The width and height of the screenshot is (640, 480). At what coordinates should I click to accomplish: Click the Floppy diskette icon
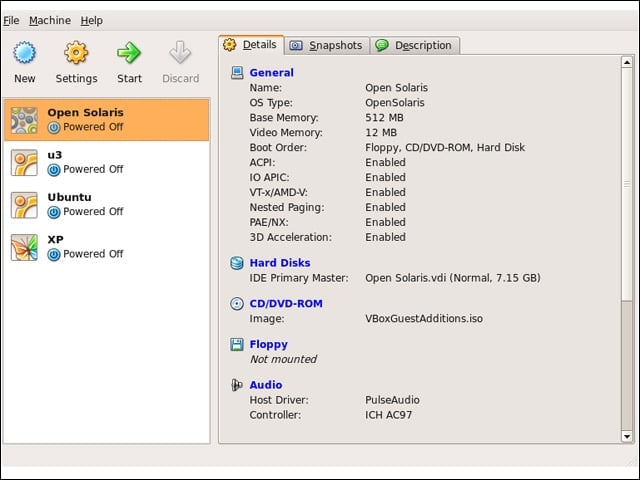tap(237, 344)
